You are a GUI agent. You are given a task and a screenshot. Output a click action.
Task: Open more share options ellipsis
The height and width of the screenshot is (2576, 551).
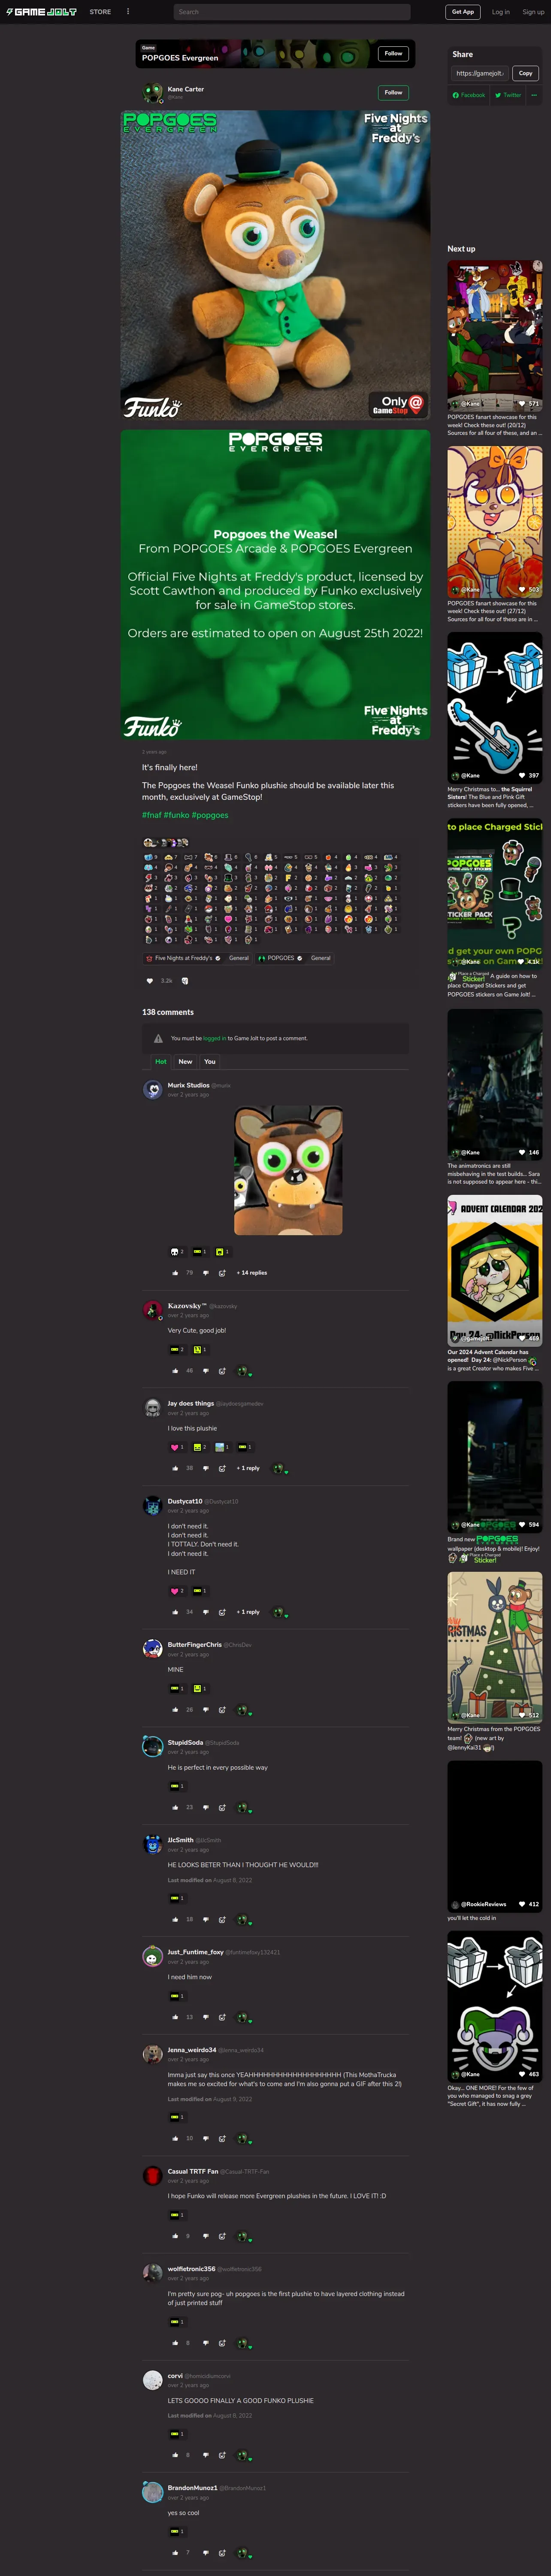(534, 95)
